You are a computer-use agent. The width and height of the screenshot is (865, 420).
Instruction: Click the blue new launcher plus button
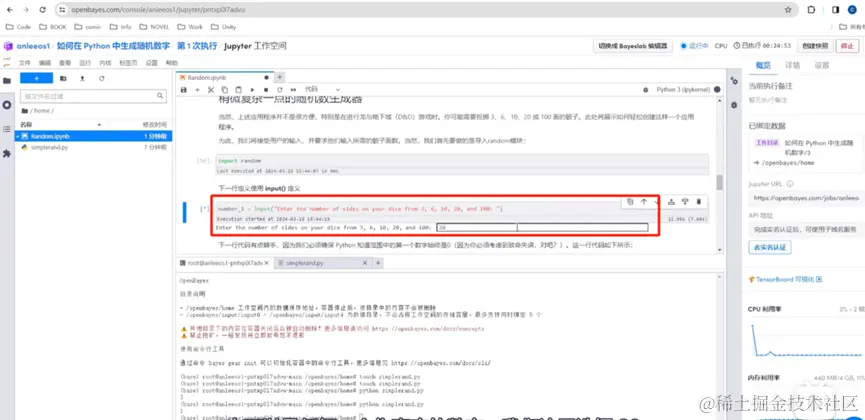[36, 78]
